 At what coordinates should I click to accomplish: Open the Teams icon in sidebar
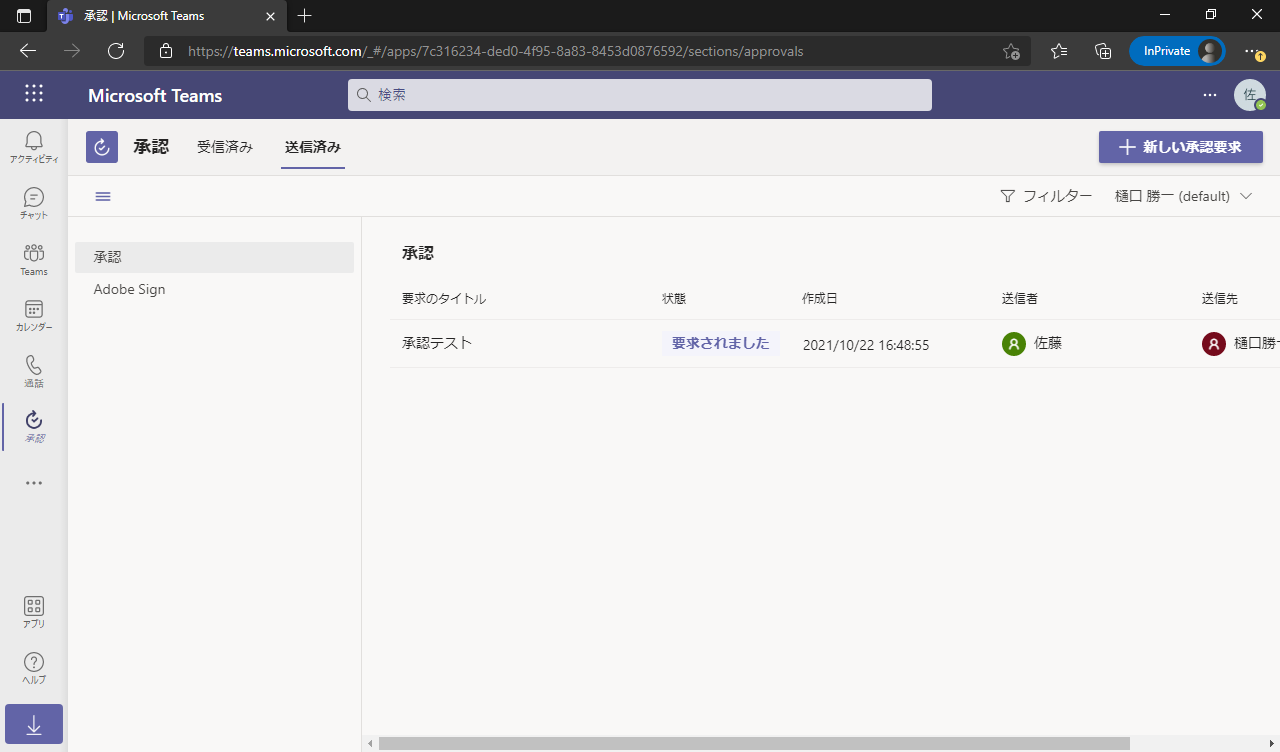coord(34,259)
